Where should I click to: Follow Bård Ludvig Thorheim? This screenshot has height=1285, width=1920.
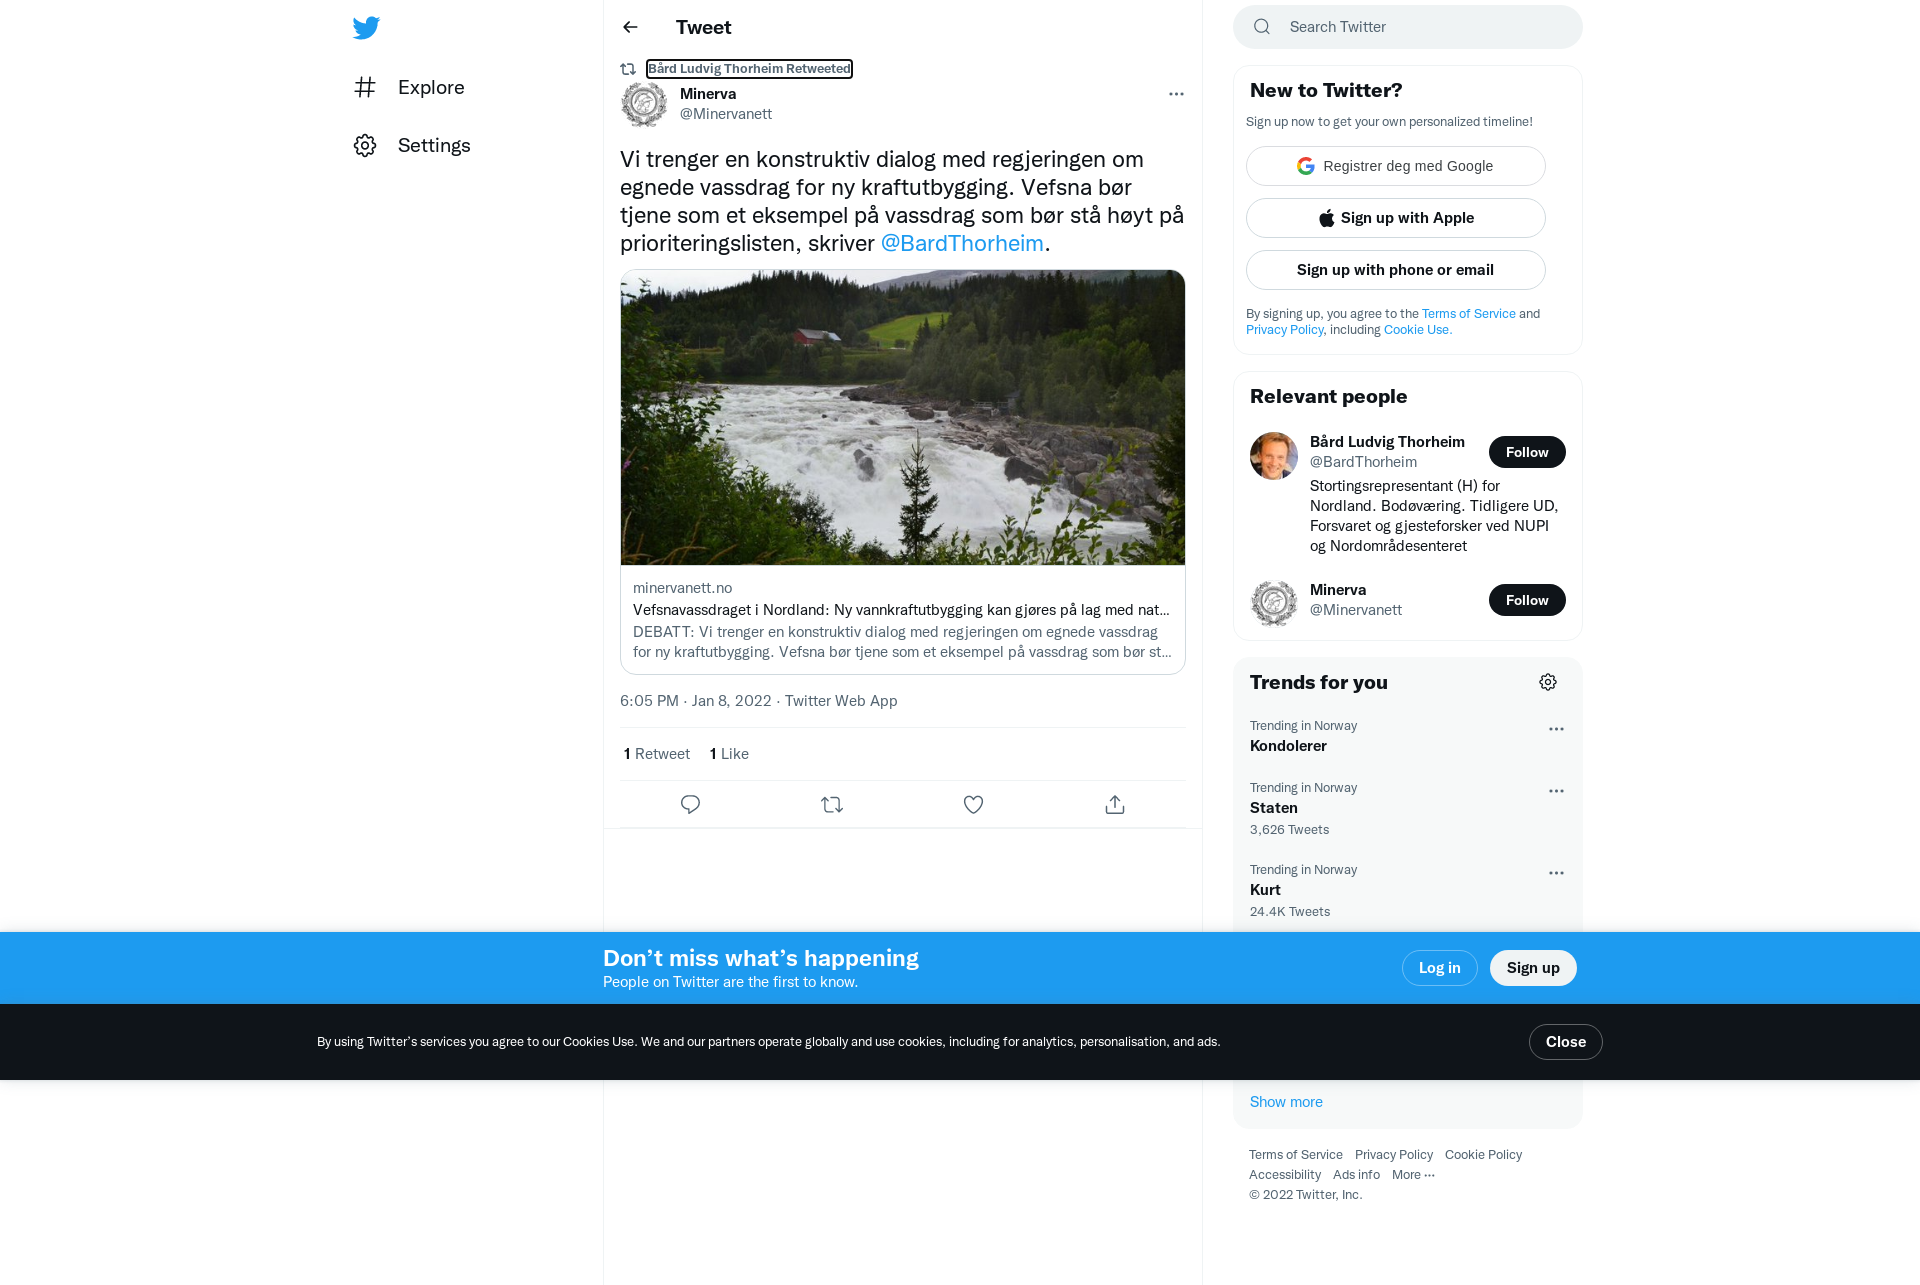(x=1527, y=452)
